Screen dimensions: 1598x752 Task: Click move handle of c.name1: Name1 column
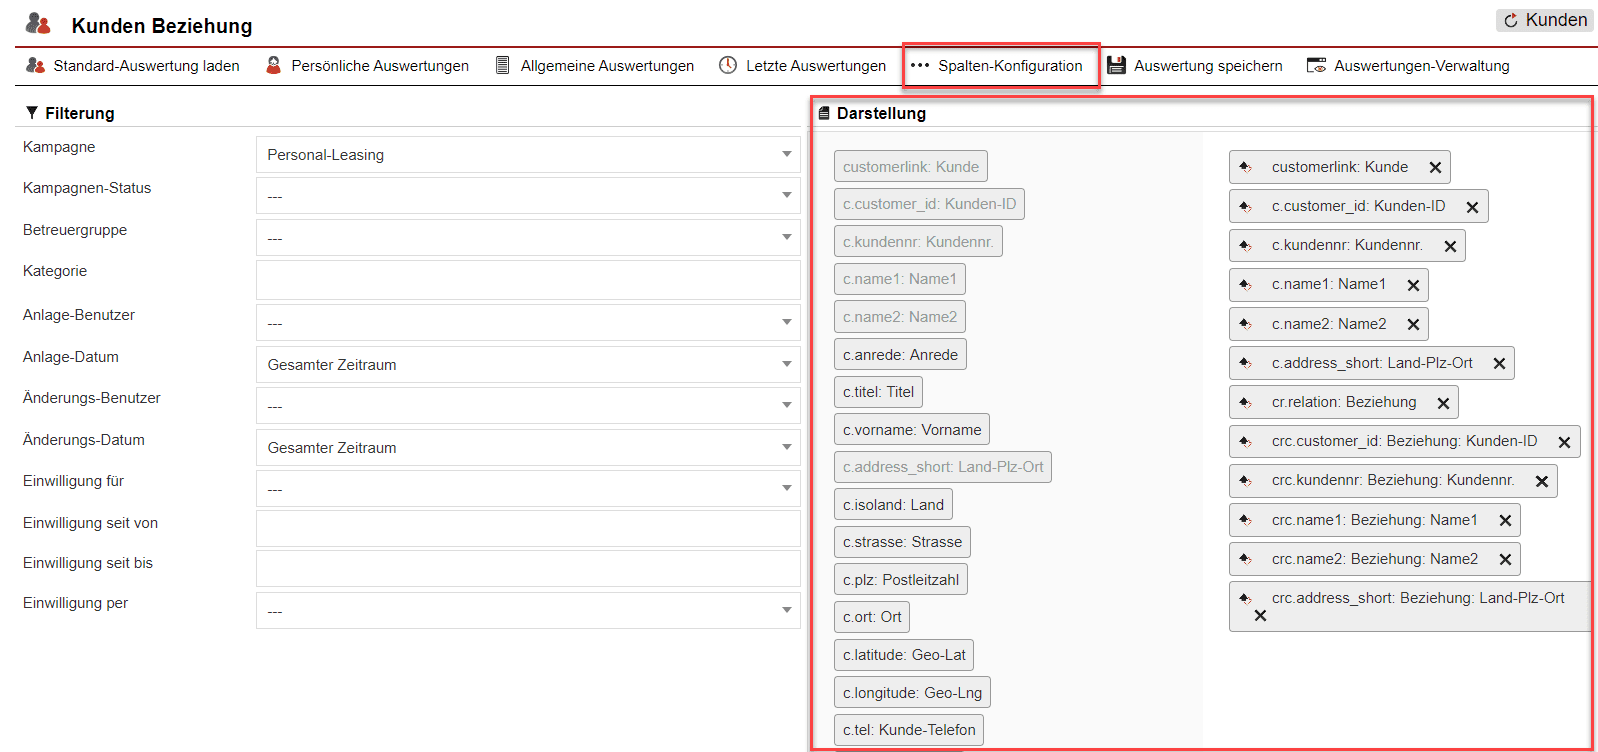coord(1245,285)
